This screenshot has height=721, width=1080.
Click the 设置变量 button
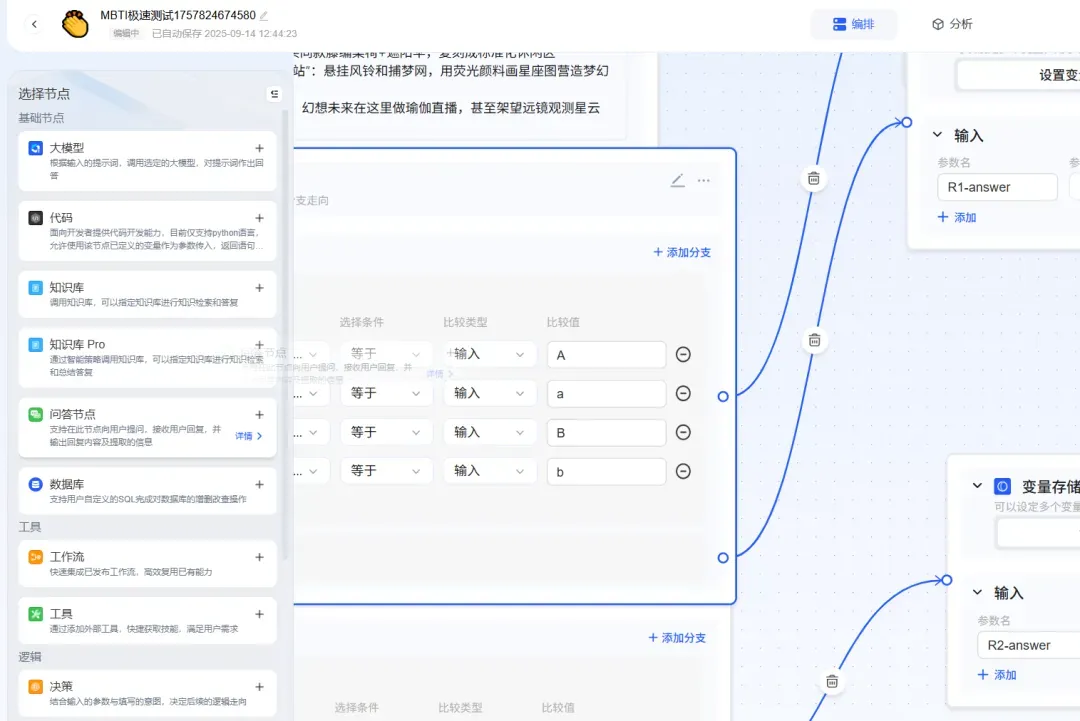coord(1018,75)
